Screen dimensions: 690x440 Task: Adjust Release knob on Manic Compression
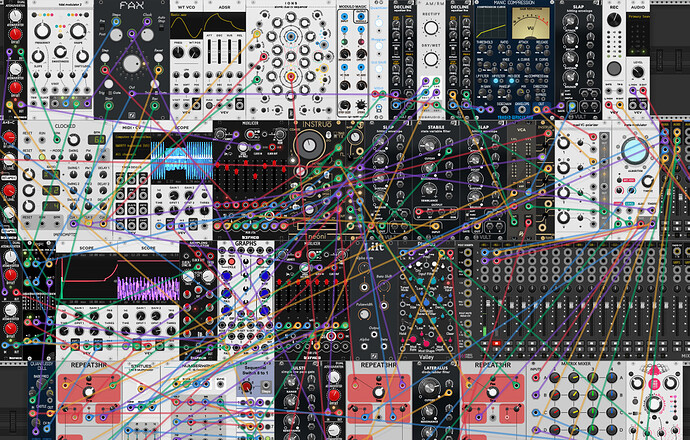click(x=542, y=50)
